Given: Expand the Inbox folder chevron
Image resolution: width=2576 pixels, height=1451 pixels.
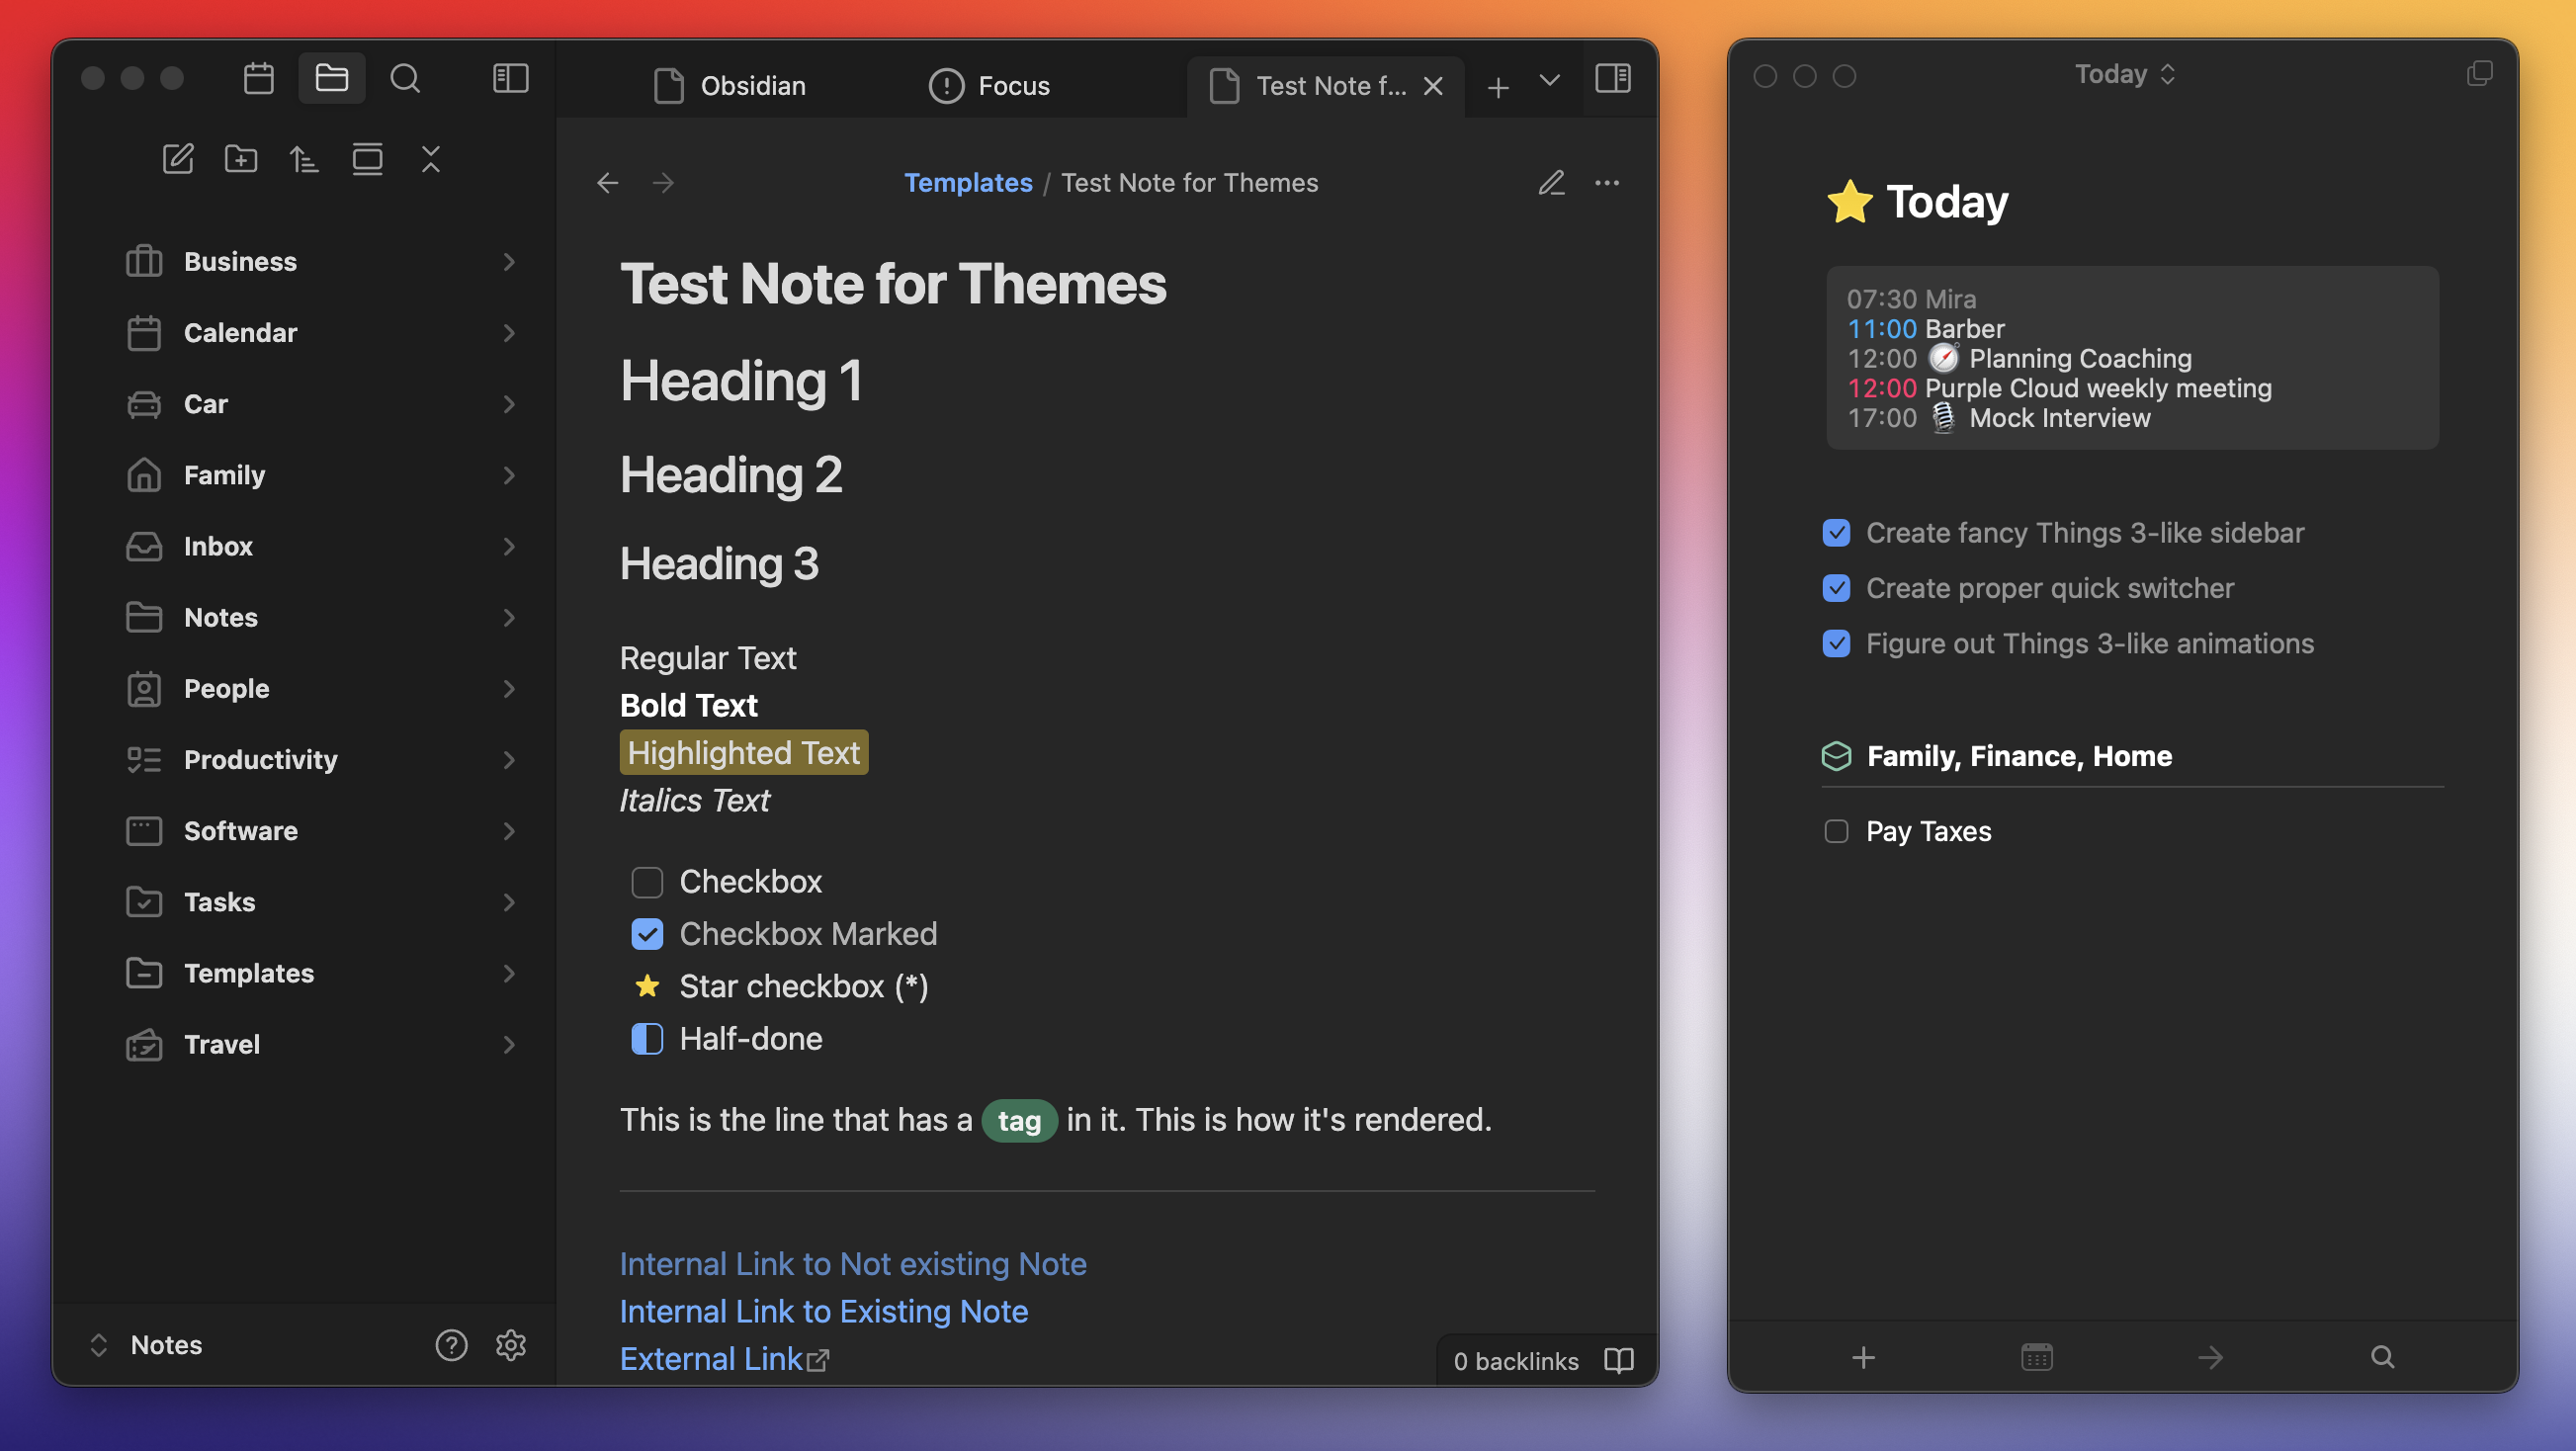Looking at the screenshot, I should [x=508, y=546].
